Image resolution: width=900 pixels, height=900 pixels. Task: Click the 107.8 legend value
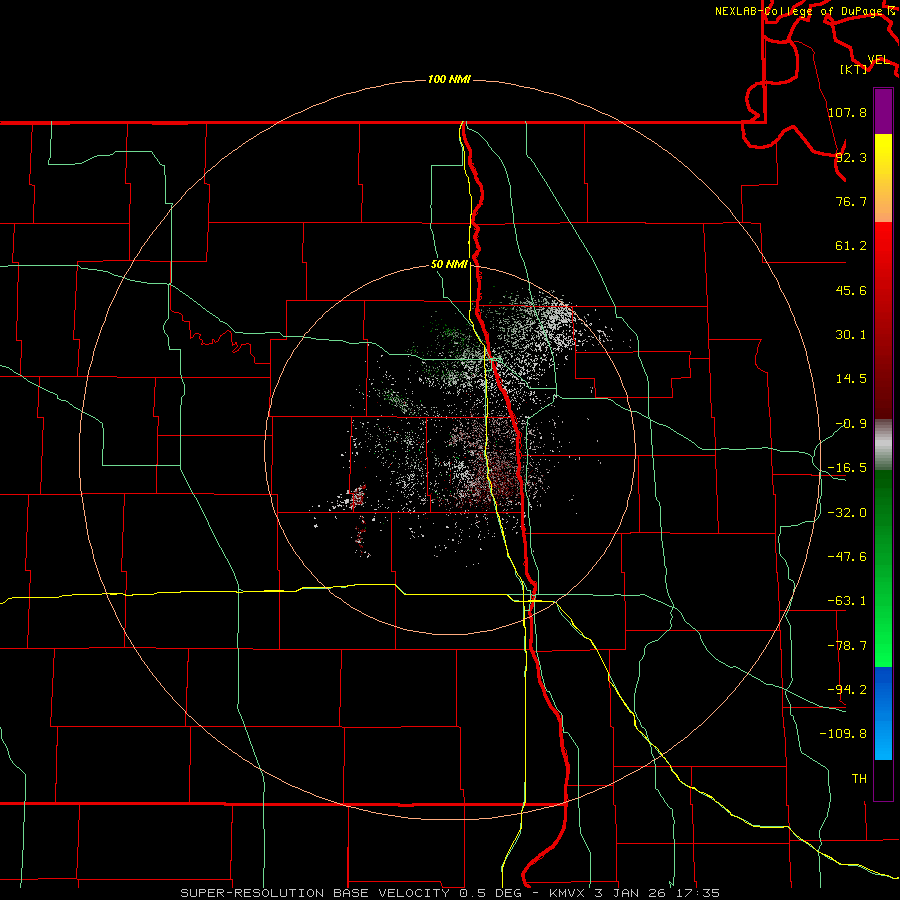847,112
